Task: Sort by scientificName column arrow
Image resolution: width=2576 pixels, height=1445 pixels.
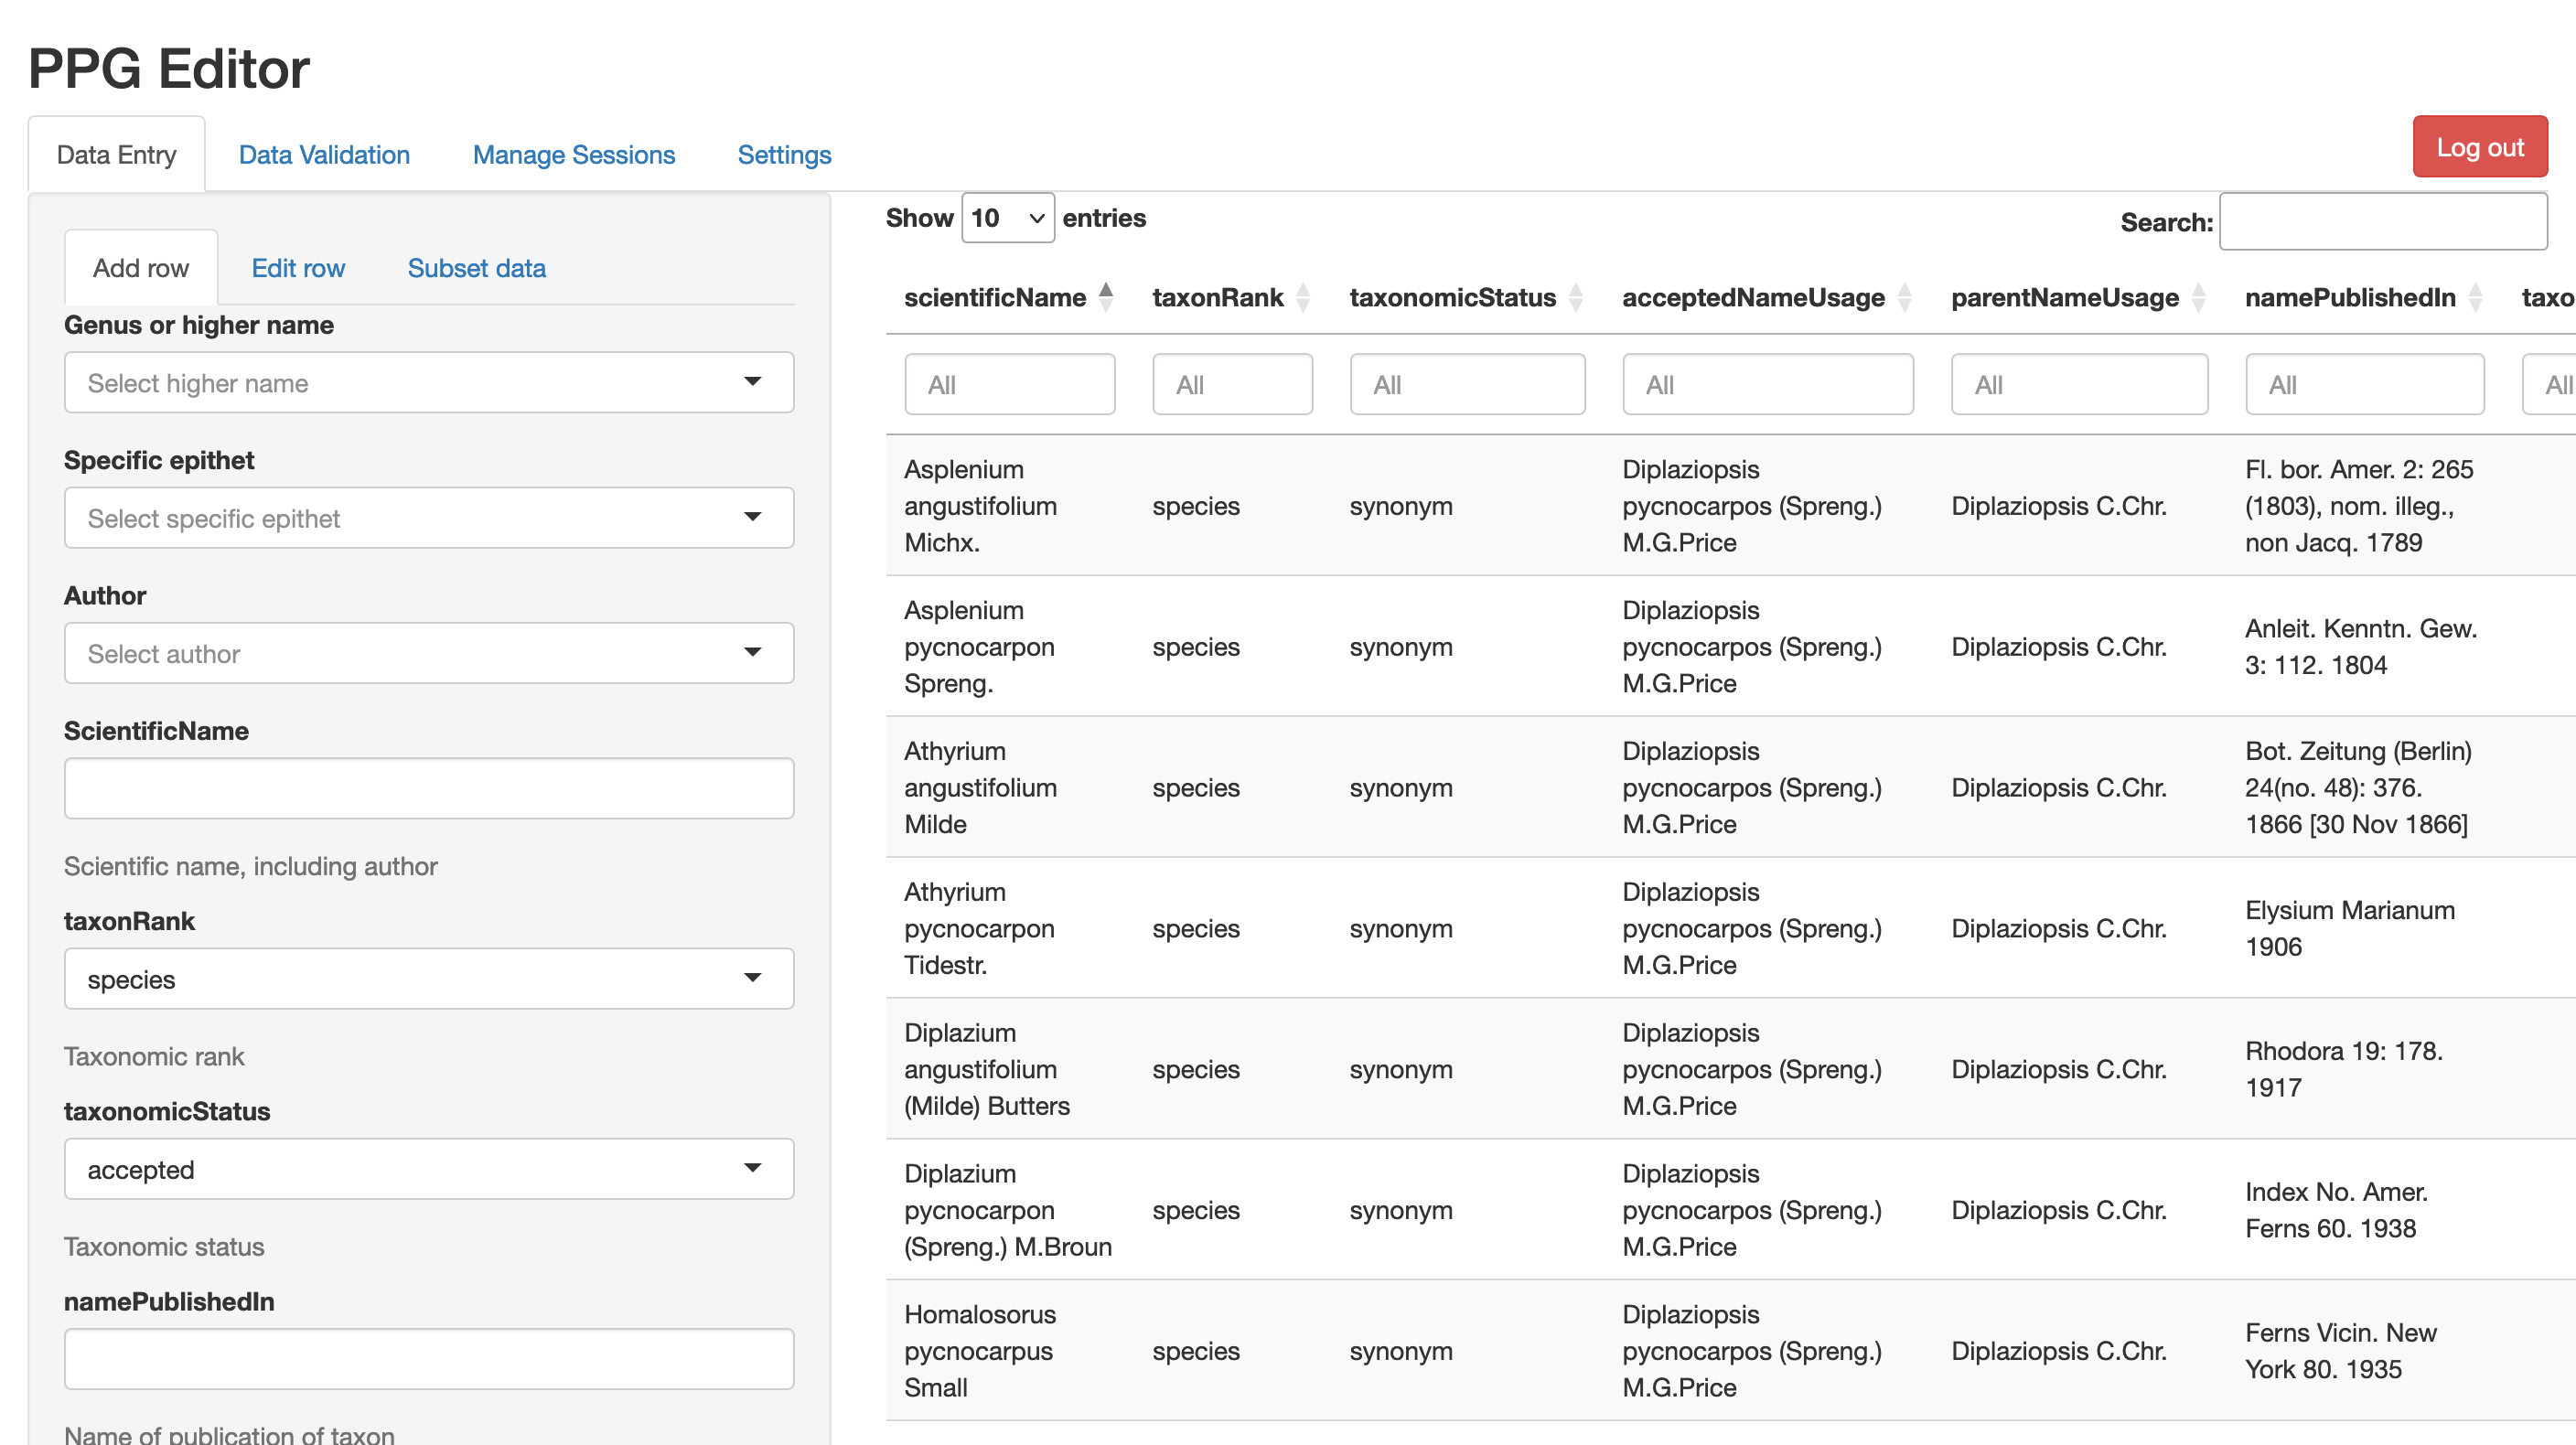Action: click(x=1105, y=297)
